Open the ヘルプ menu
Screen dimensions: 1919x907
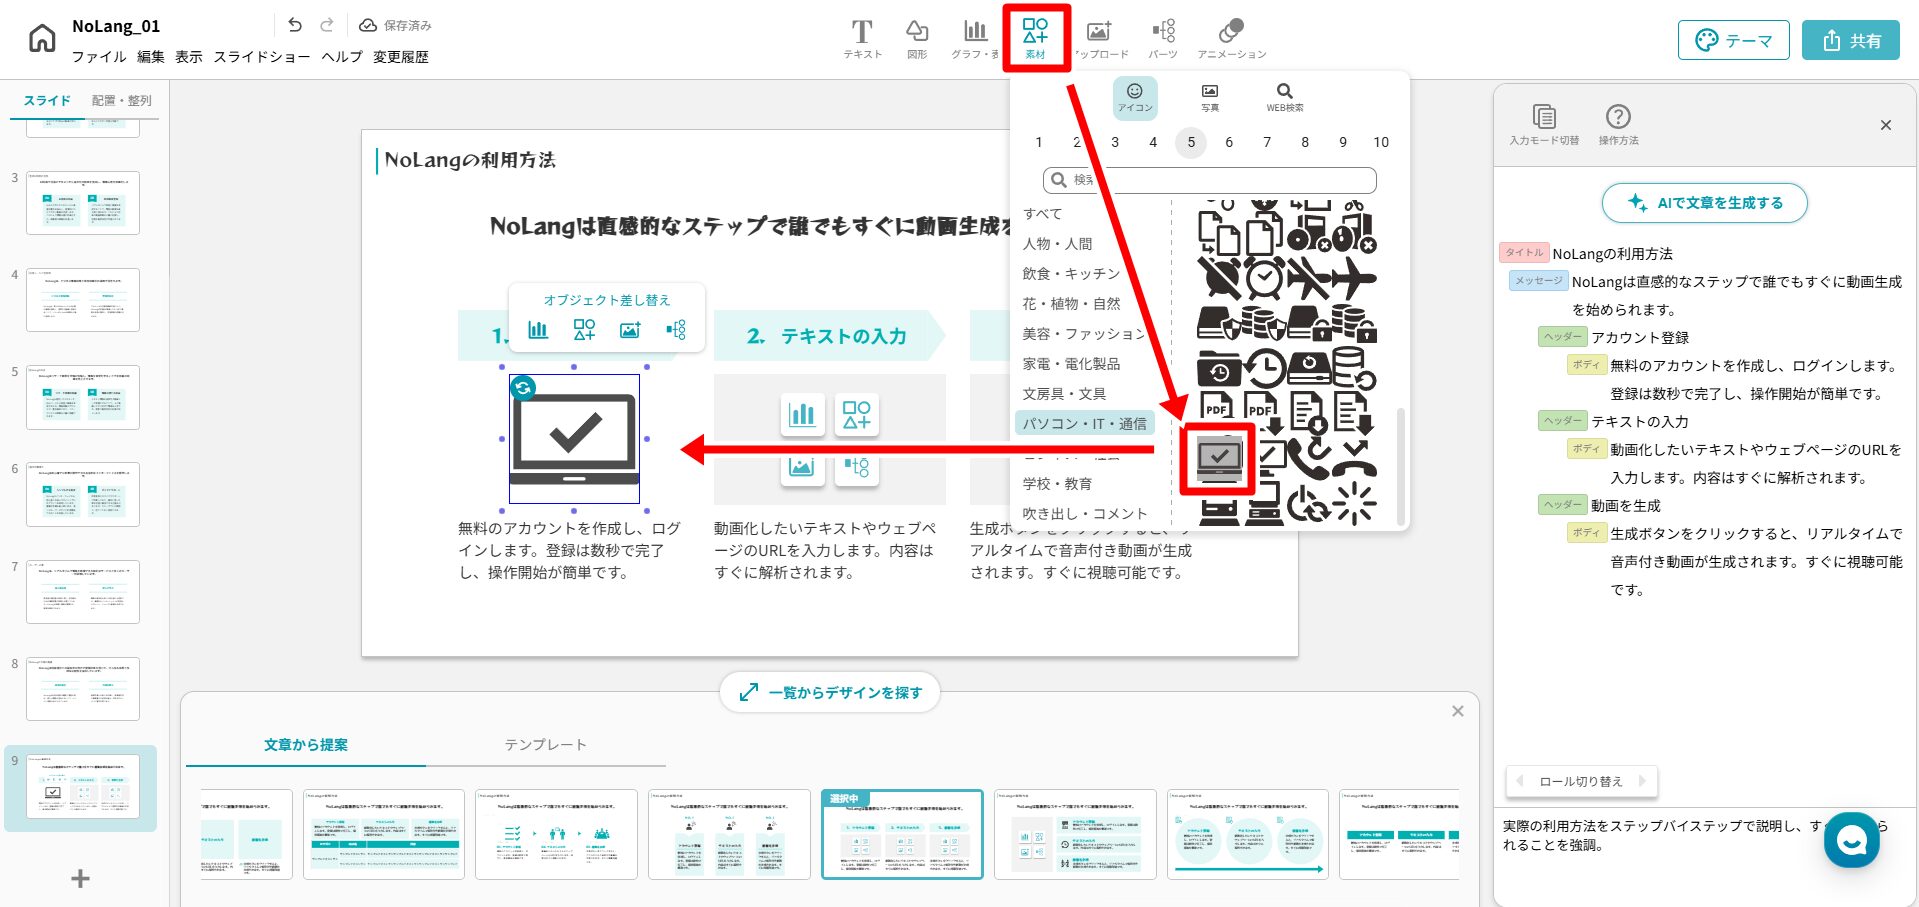coord(342,57)
